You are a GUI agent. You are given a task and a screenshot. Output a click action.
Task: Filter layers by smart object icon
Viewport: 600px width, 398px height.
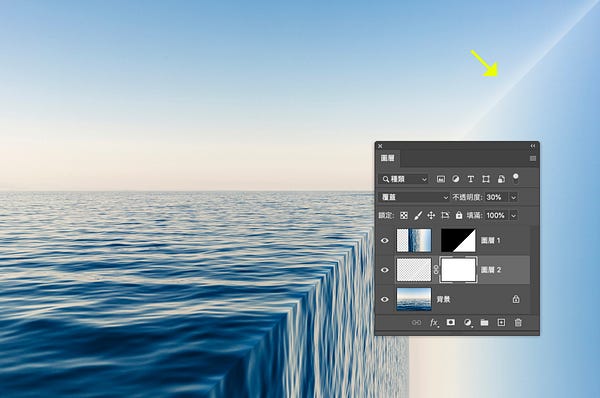(x=501, y=179)
